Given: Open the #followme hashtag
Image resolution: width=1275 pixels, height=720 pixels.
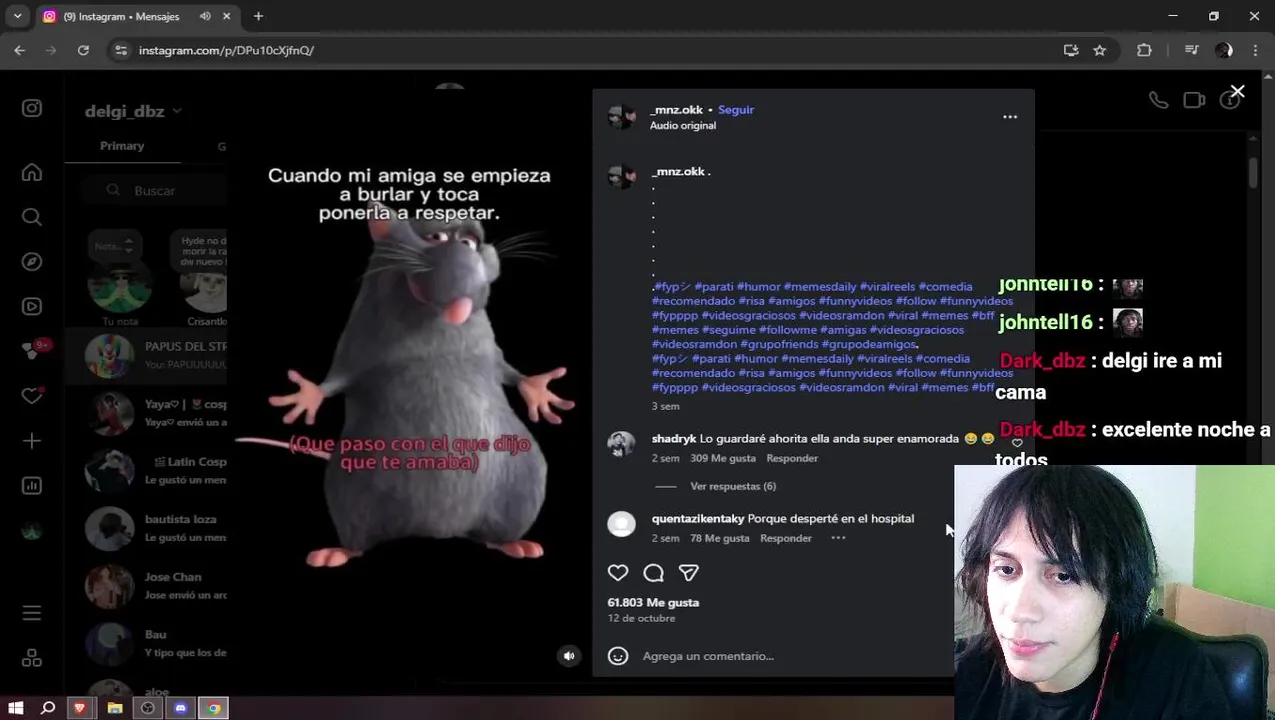Looking at the screenshot, I should click(x=788, y=329).
